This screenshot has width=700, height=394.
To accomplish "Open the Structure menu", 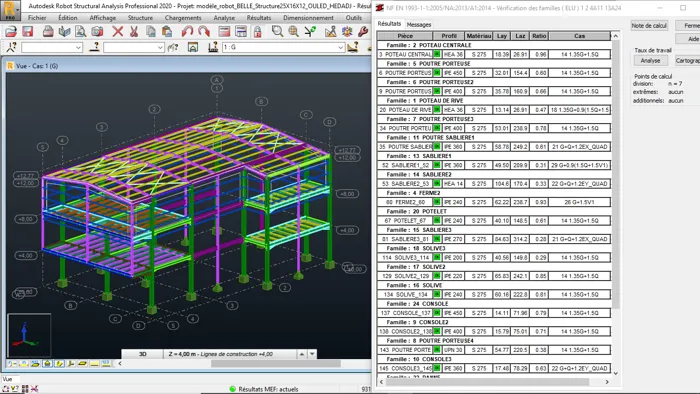I will [140, 18].
